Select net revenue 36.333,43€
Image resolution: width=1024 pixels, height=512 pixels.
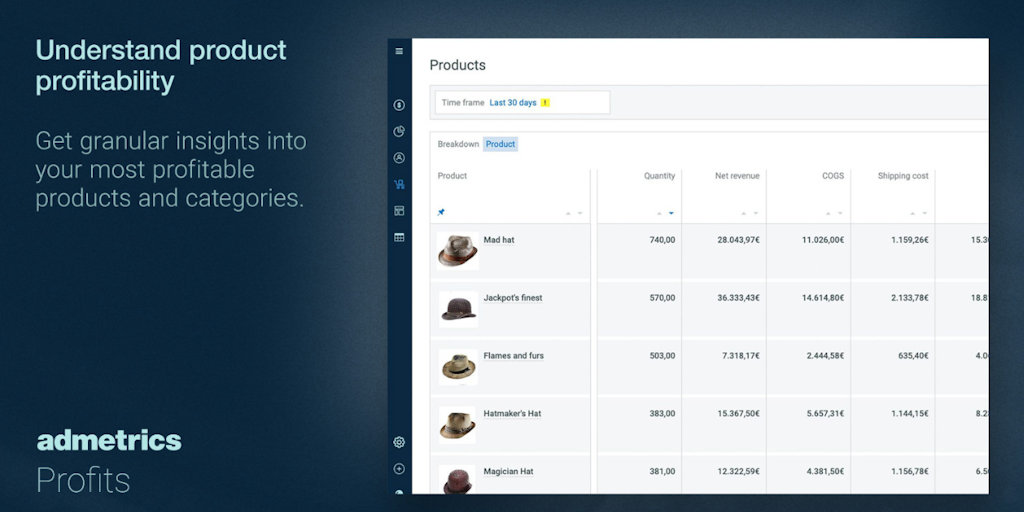point(739,298)
